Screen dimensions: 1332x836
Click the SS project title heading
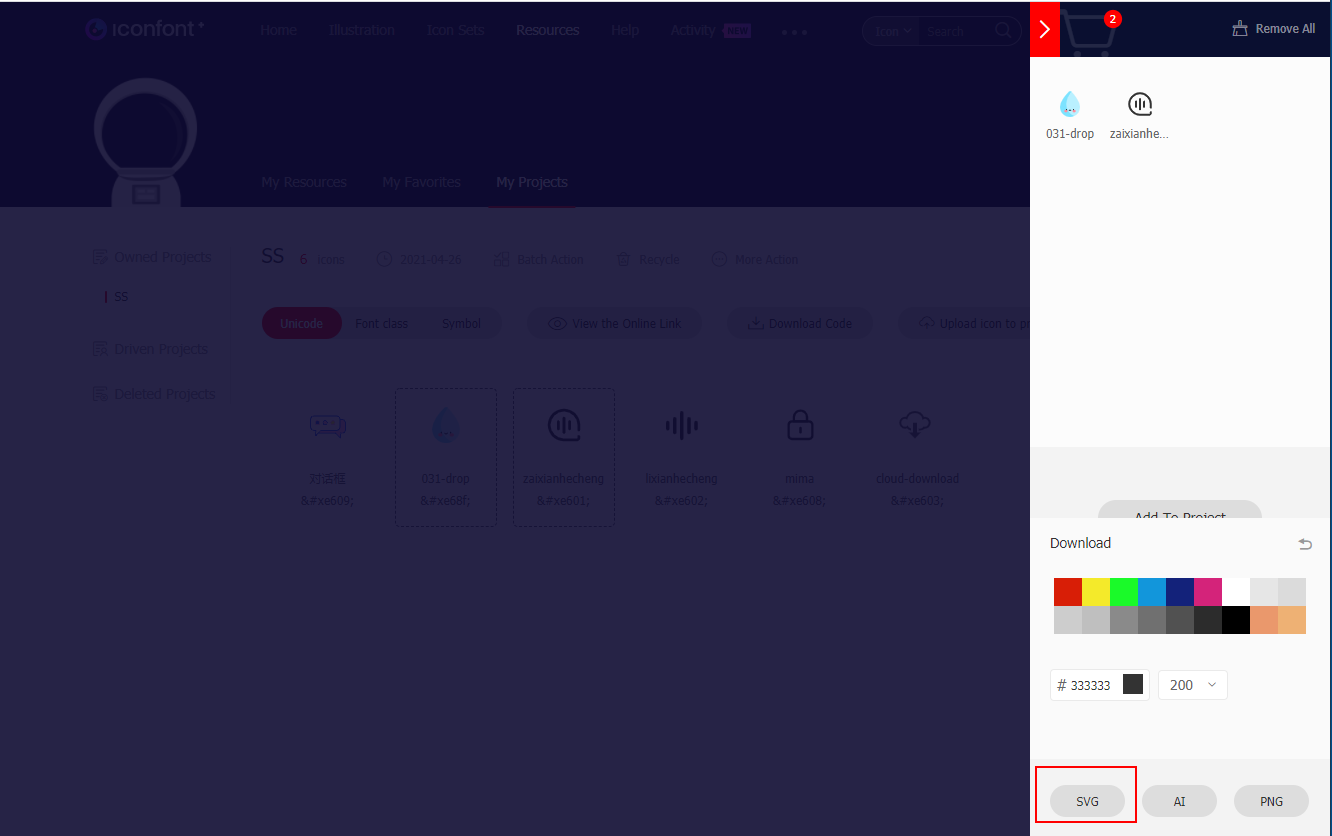click(273, 256)
